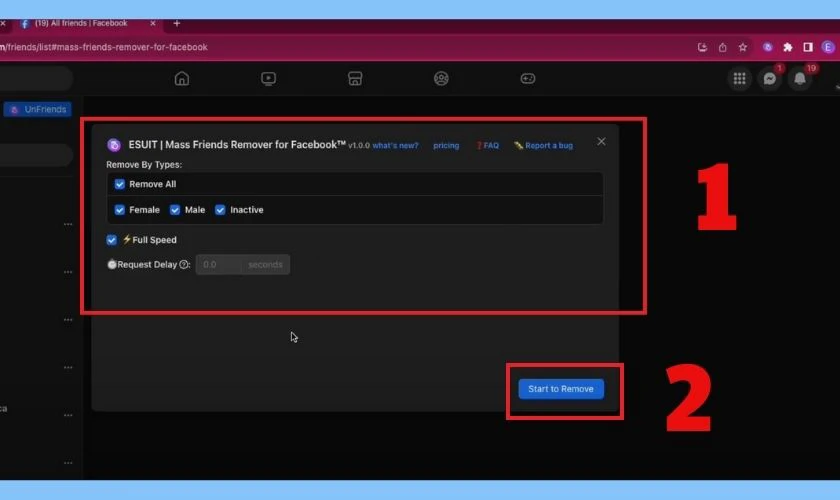Image resolution: width=840 pixels, height=500 pixels.
Task: Open Facebook Groups icon
Action: pos(441,79)
